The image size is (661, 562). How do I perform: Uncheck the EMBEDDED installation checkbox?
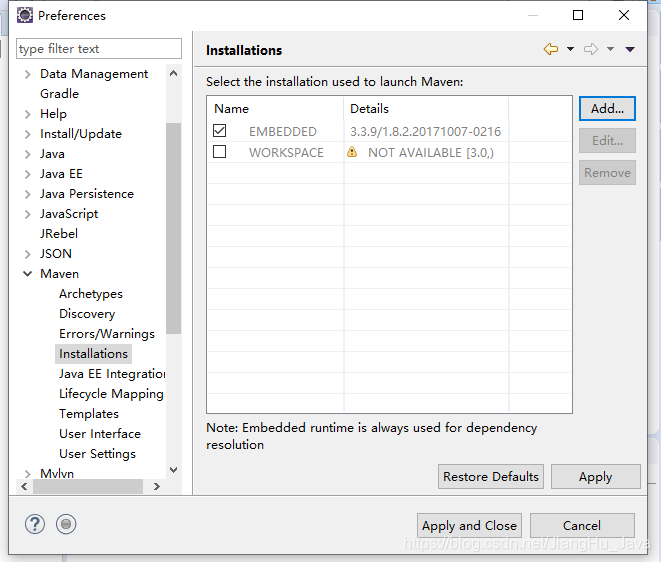(x=220, y=131)
